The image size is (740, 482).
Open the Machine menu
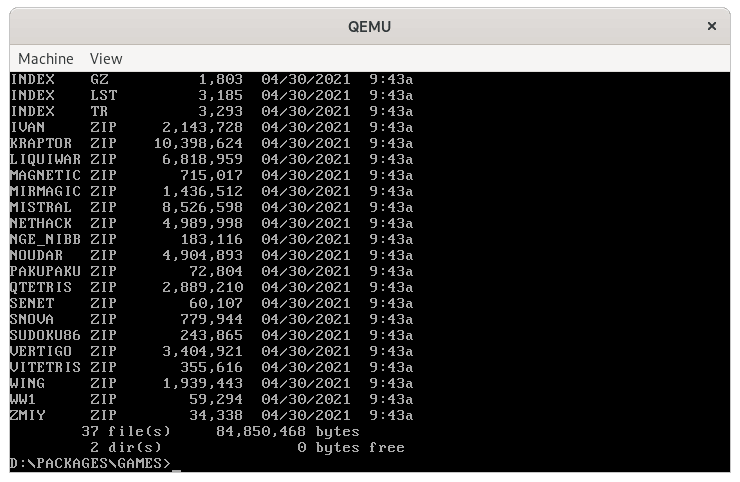46,59
